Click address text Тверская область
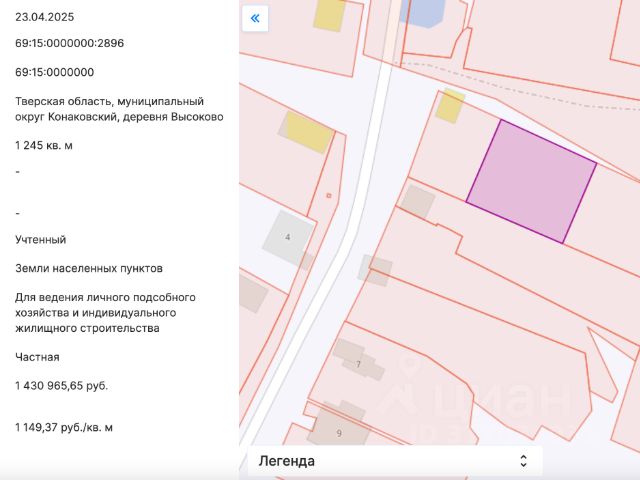The image size is (640, 480). [63, 101]
